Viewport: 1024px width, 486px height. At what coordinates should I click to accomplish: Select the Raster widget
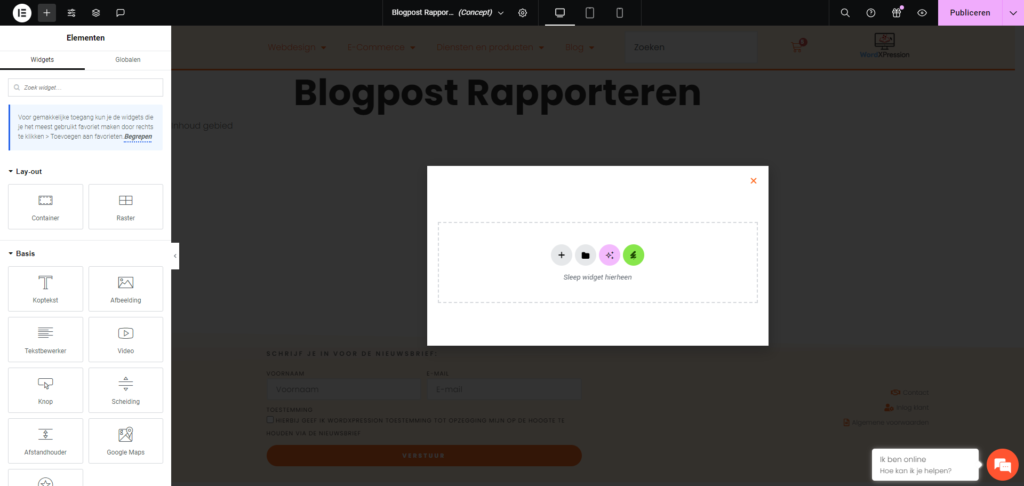[126, 206]
